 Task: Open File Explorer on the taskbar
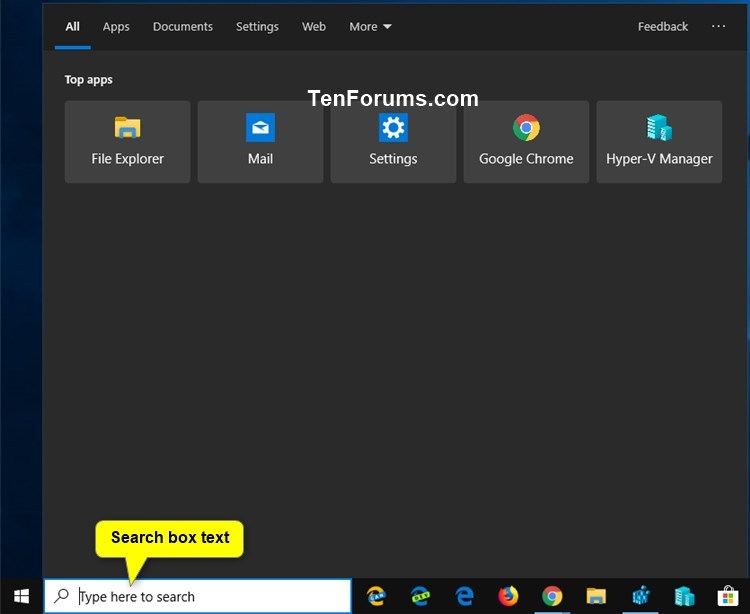pos(596,596)
